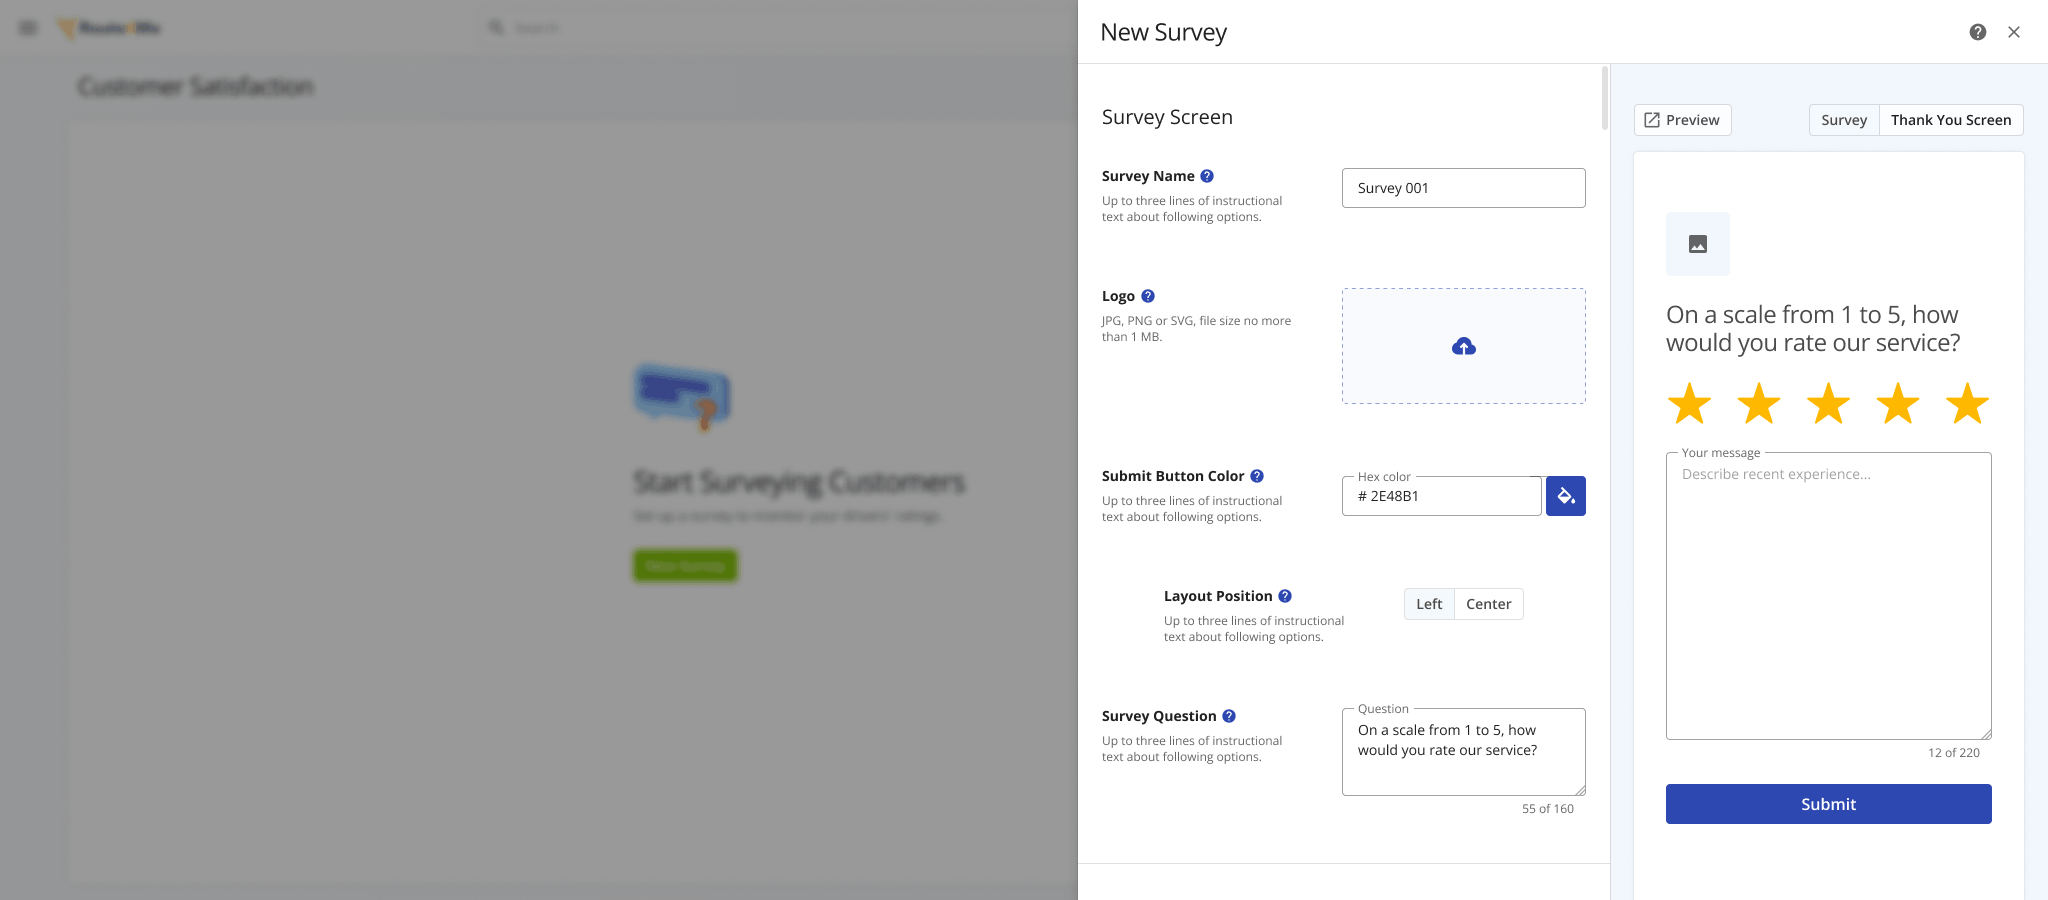Click the Submit Button Color help icon

coord(1257,476)
